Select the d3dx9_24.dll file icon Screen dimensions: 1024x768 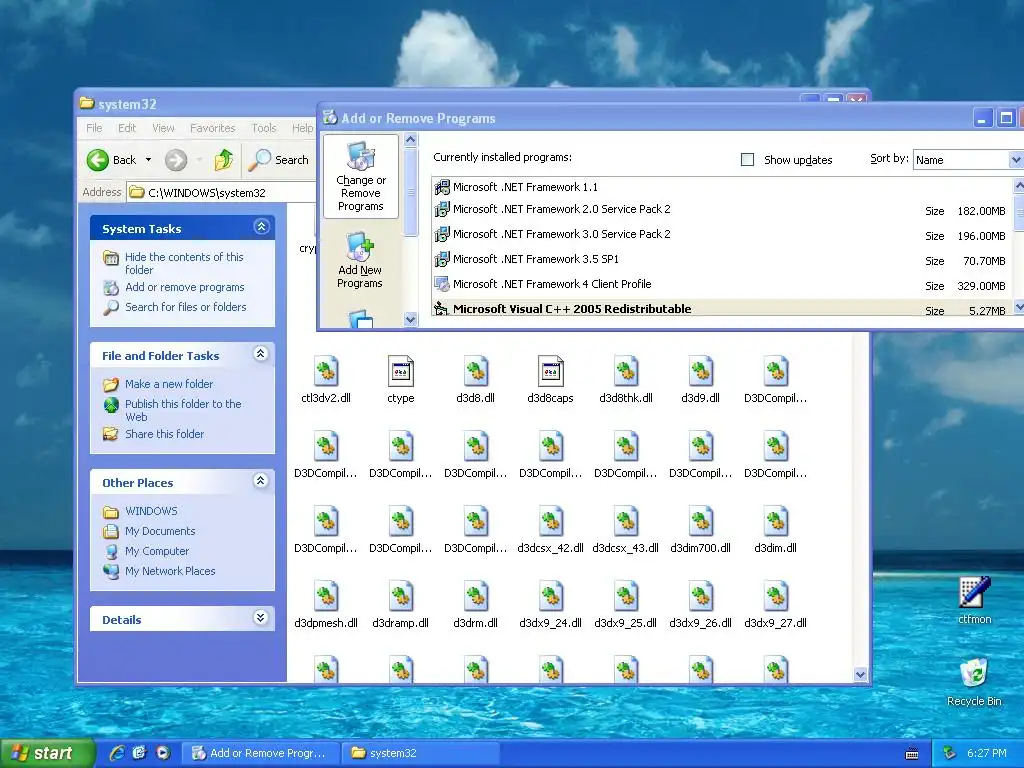[x=551, y=597]
